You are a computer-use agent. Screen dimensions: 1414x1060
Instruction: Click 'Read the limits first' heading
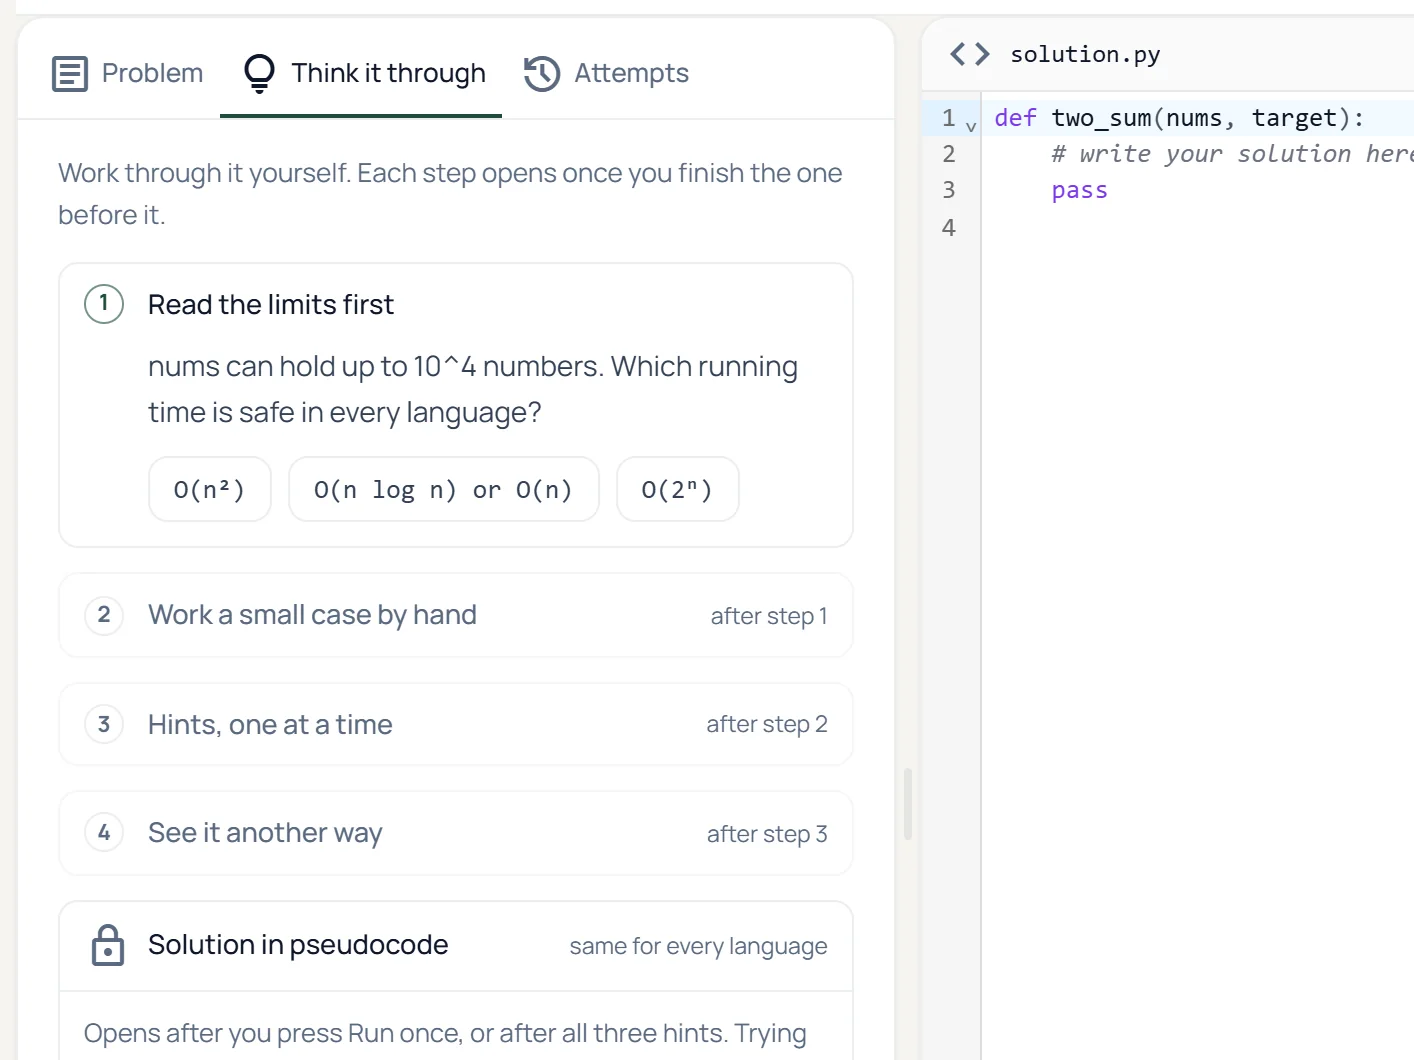point(271,304)
